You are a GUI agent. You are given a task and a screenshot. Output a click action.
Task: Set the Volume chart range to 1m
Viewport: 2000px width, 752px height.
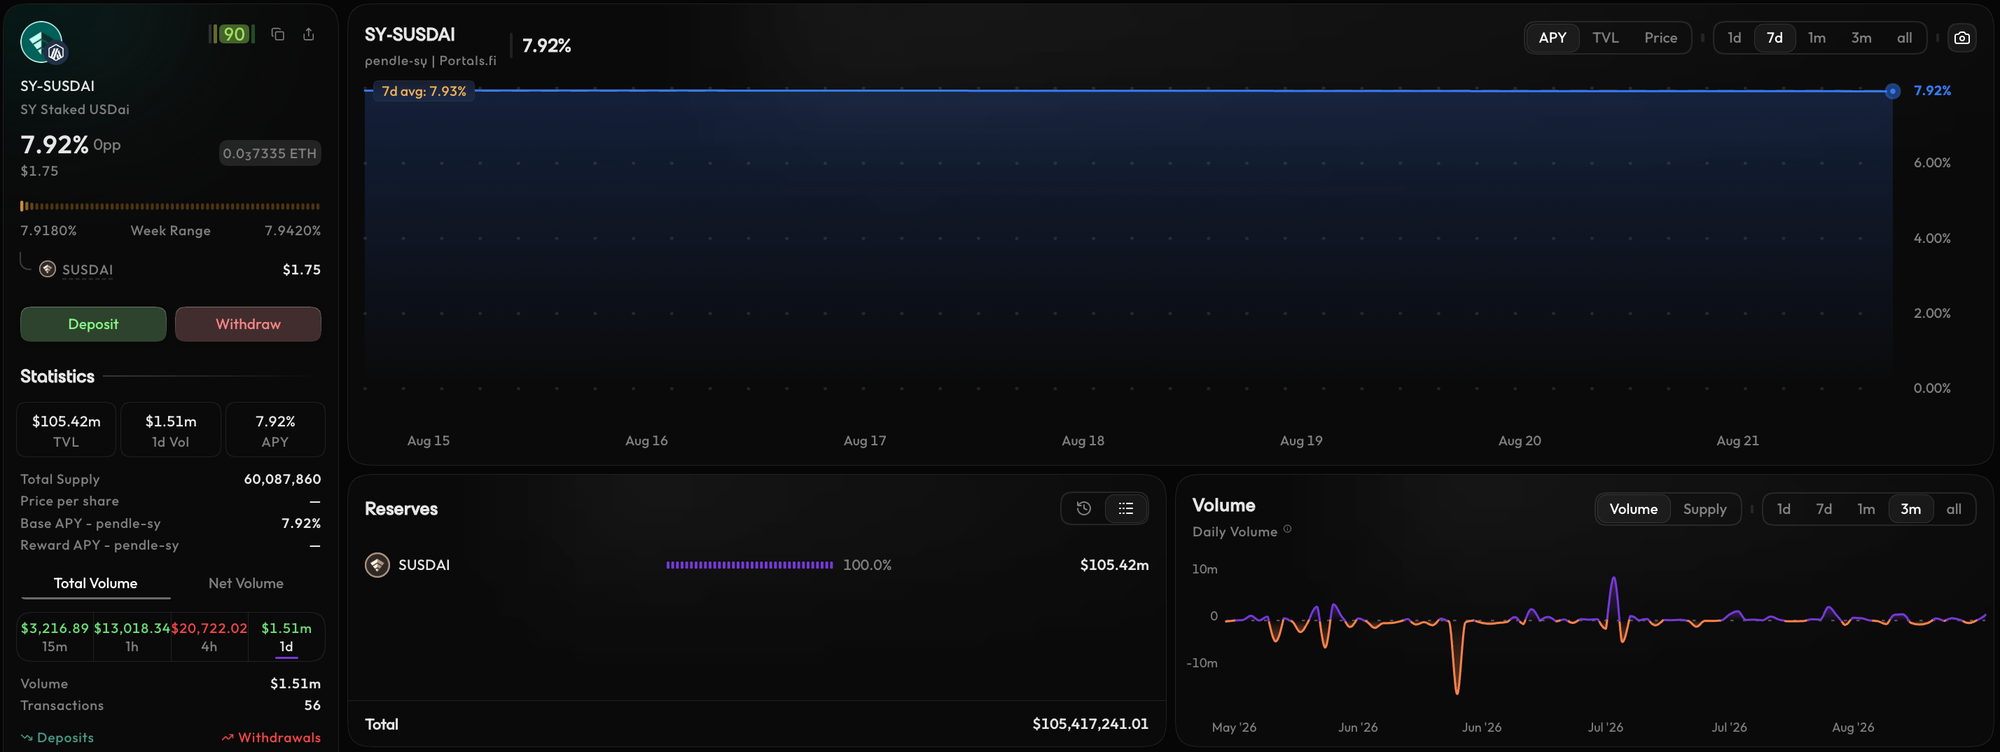(x=1866, y=509)
